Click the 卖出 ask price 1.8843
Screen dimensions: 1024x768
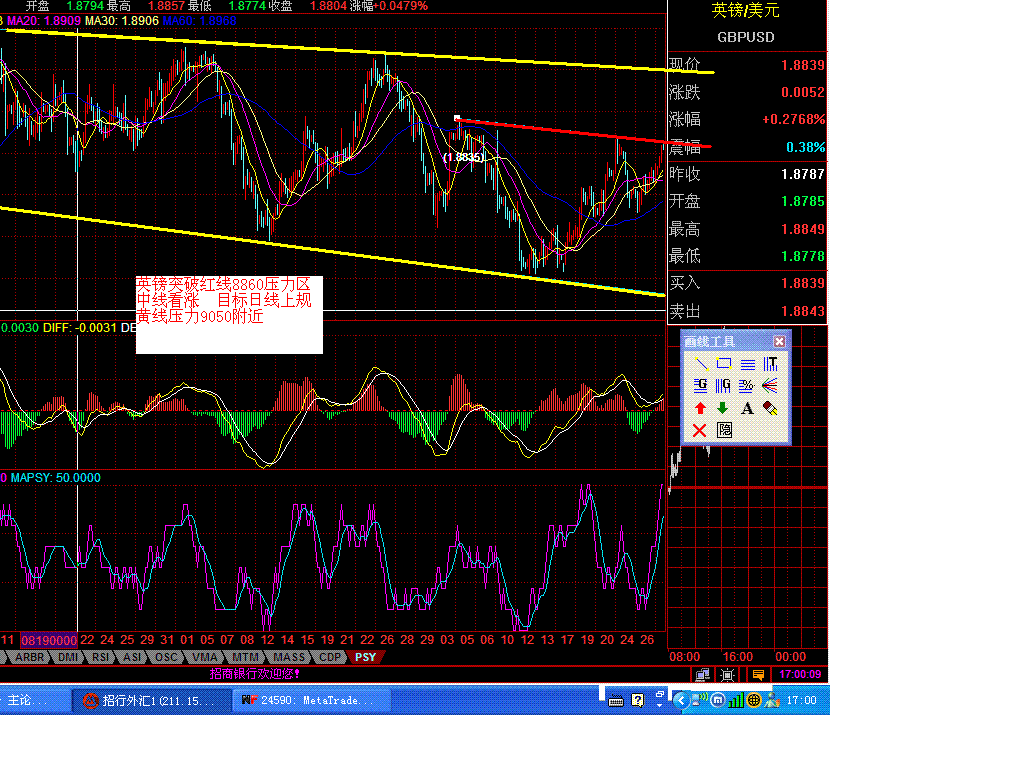point(803,312)
